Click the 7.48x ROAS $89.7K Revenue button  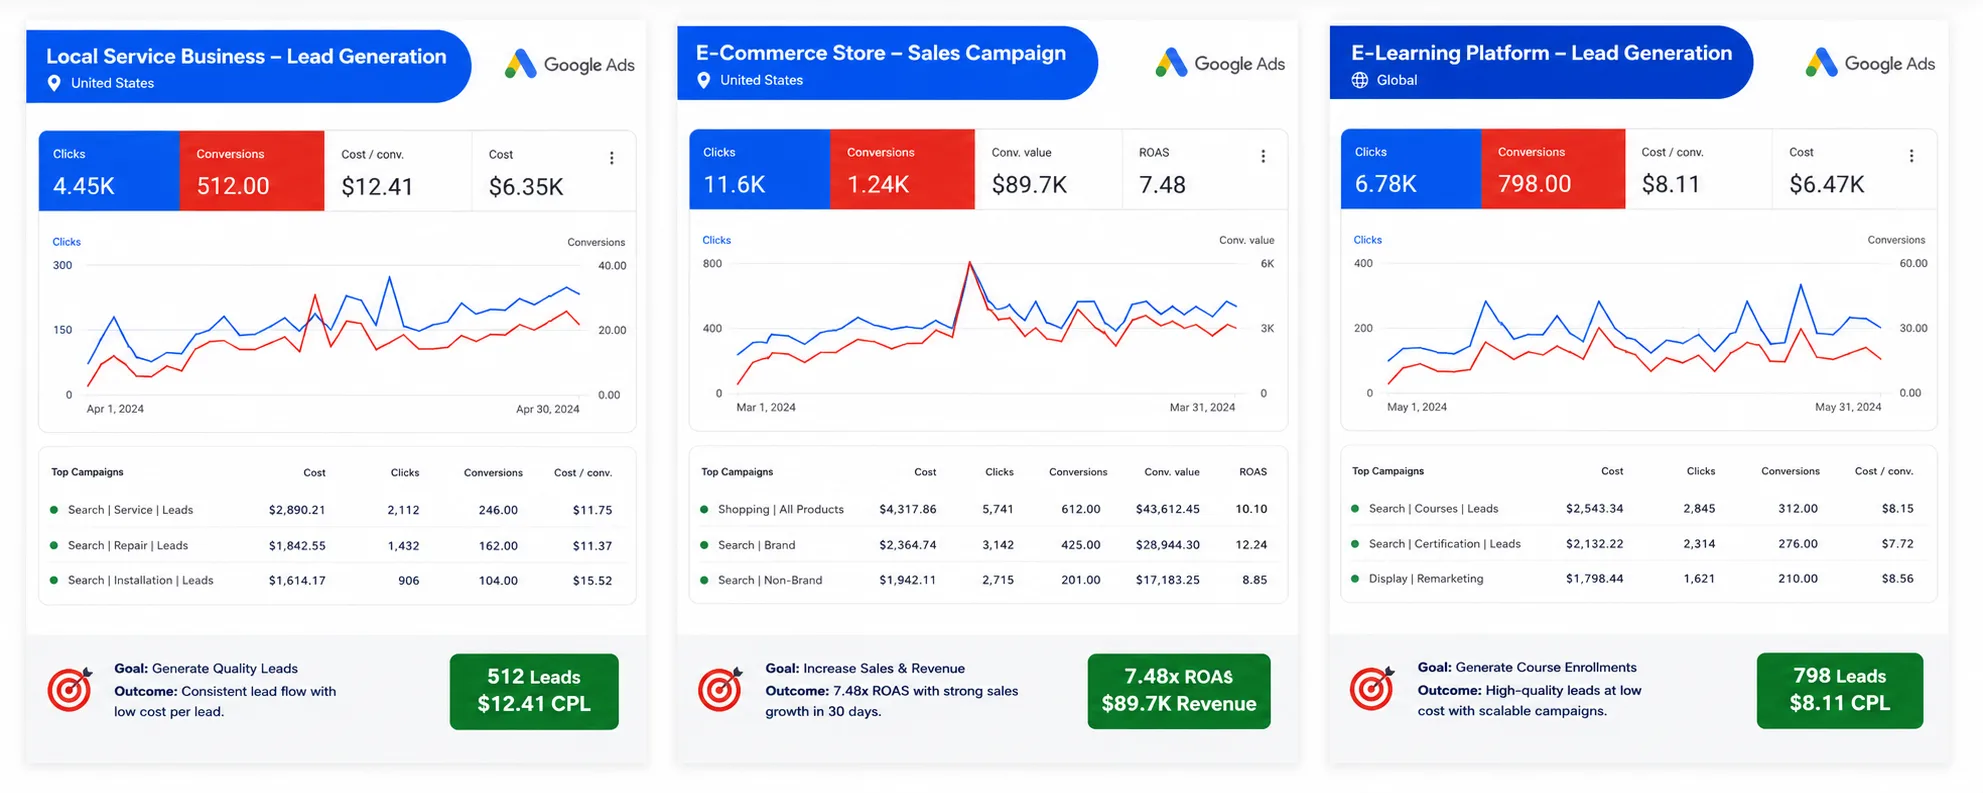(1179, 691)
